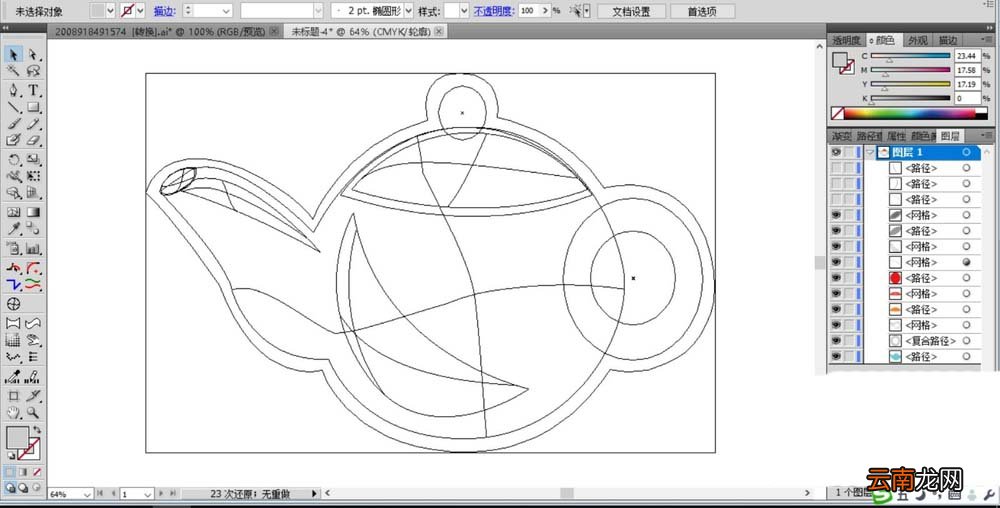The height and width of the screenshot is (508, 1000).
Task: Switch to the 透明度 panel tab
Action: [x=846, y=40]
